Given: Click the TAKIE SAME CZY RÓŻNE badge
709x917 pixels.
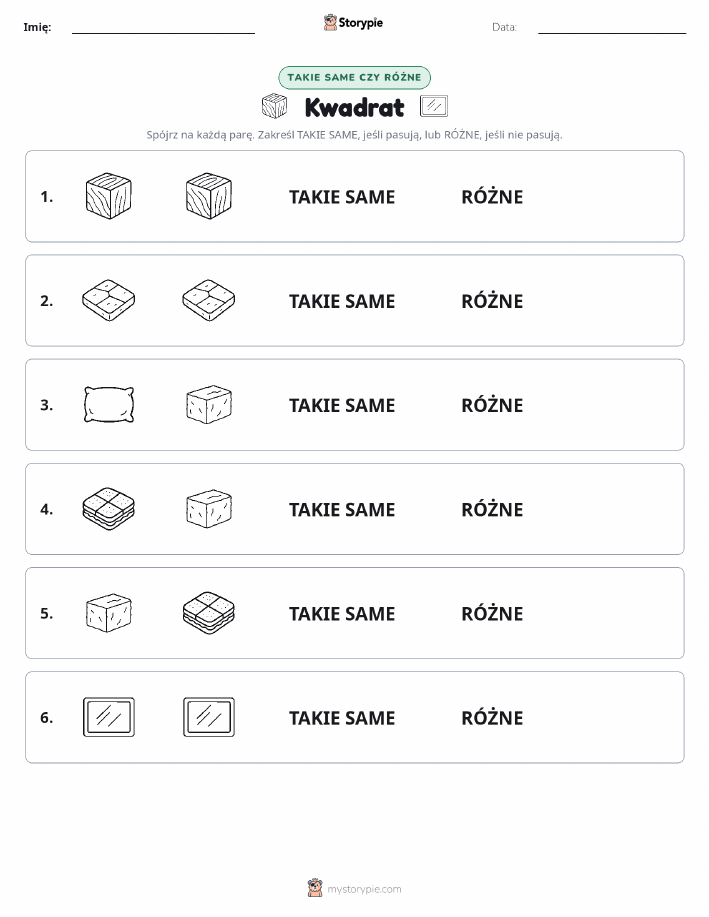Looking at the screenshot, I should tap(354, 77).
